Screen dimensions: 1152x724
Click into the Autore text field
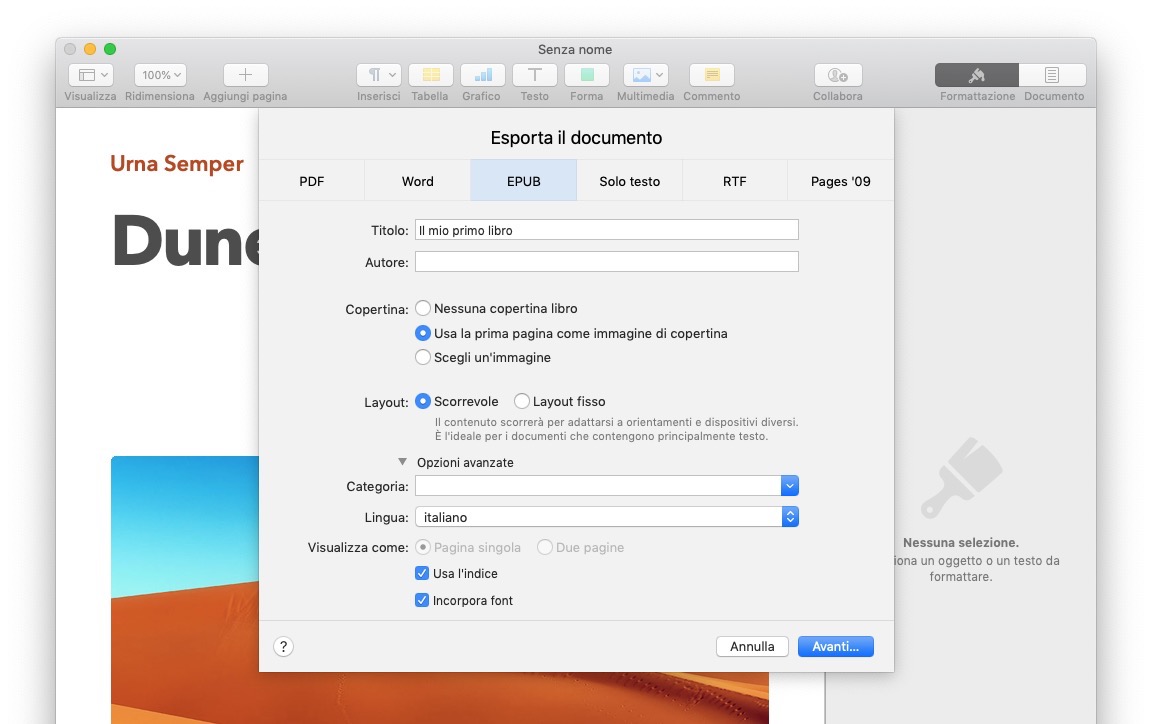coord(606,263)
